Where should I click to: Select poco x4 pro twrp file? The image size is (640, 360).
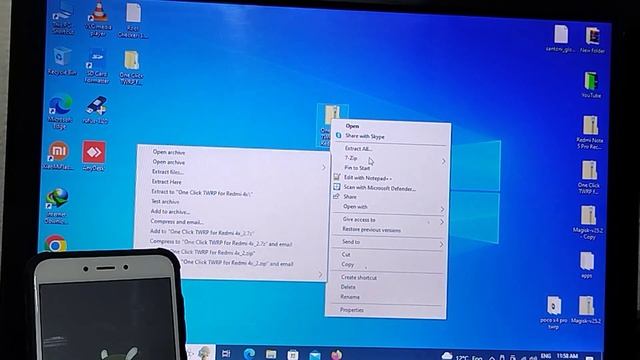(553, 312)
